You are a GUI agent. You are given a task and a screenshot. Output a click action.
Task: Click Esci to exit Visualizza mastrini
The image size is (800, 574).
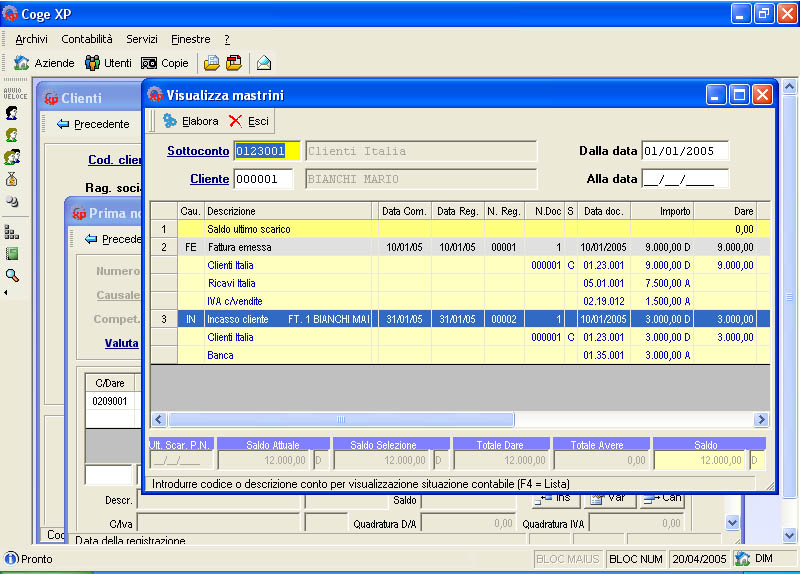pyautogui.click(x=249, y=121)
